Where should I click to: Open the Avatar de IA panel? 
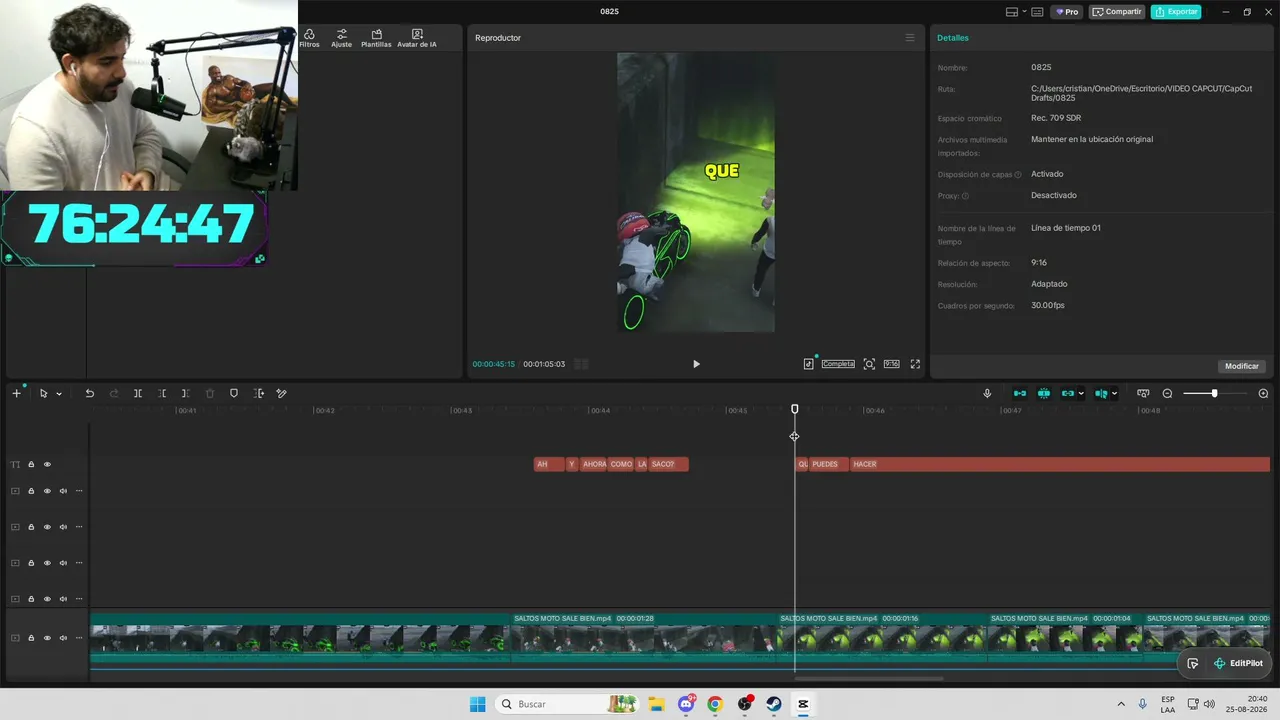(417, 39)
